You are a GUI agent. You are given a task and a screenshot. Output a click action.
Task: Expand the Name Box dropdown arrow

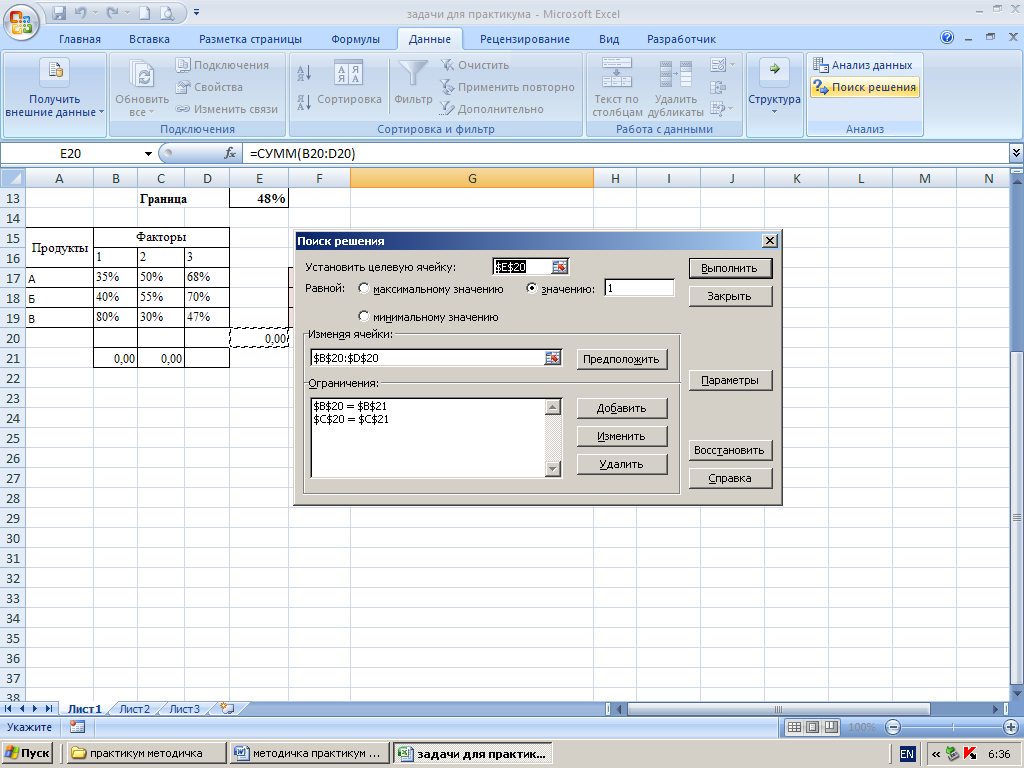(148, 153)
